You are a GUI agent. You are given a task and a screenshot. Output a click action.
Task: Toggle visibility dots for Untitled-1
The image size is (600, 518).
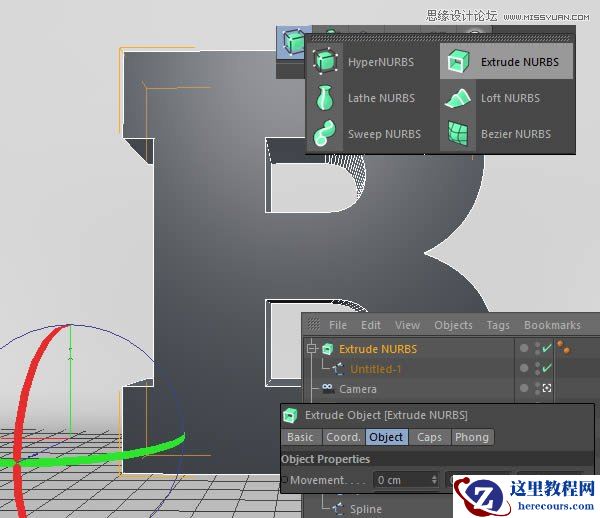click(537, 368)
